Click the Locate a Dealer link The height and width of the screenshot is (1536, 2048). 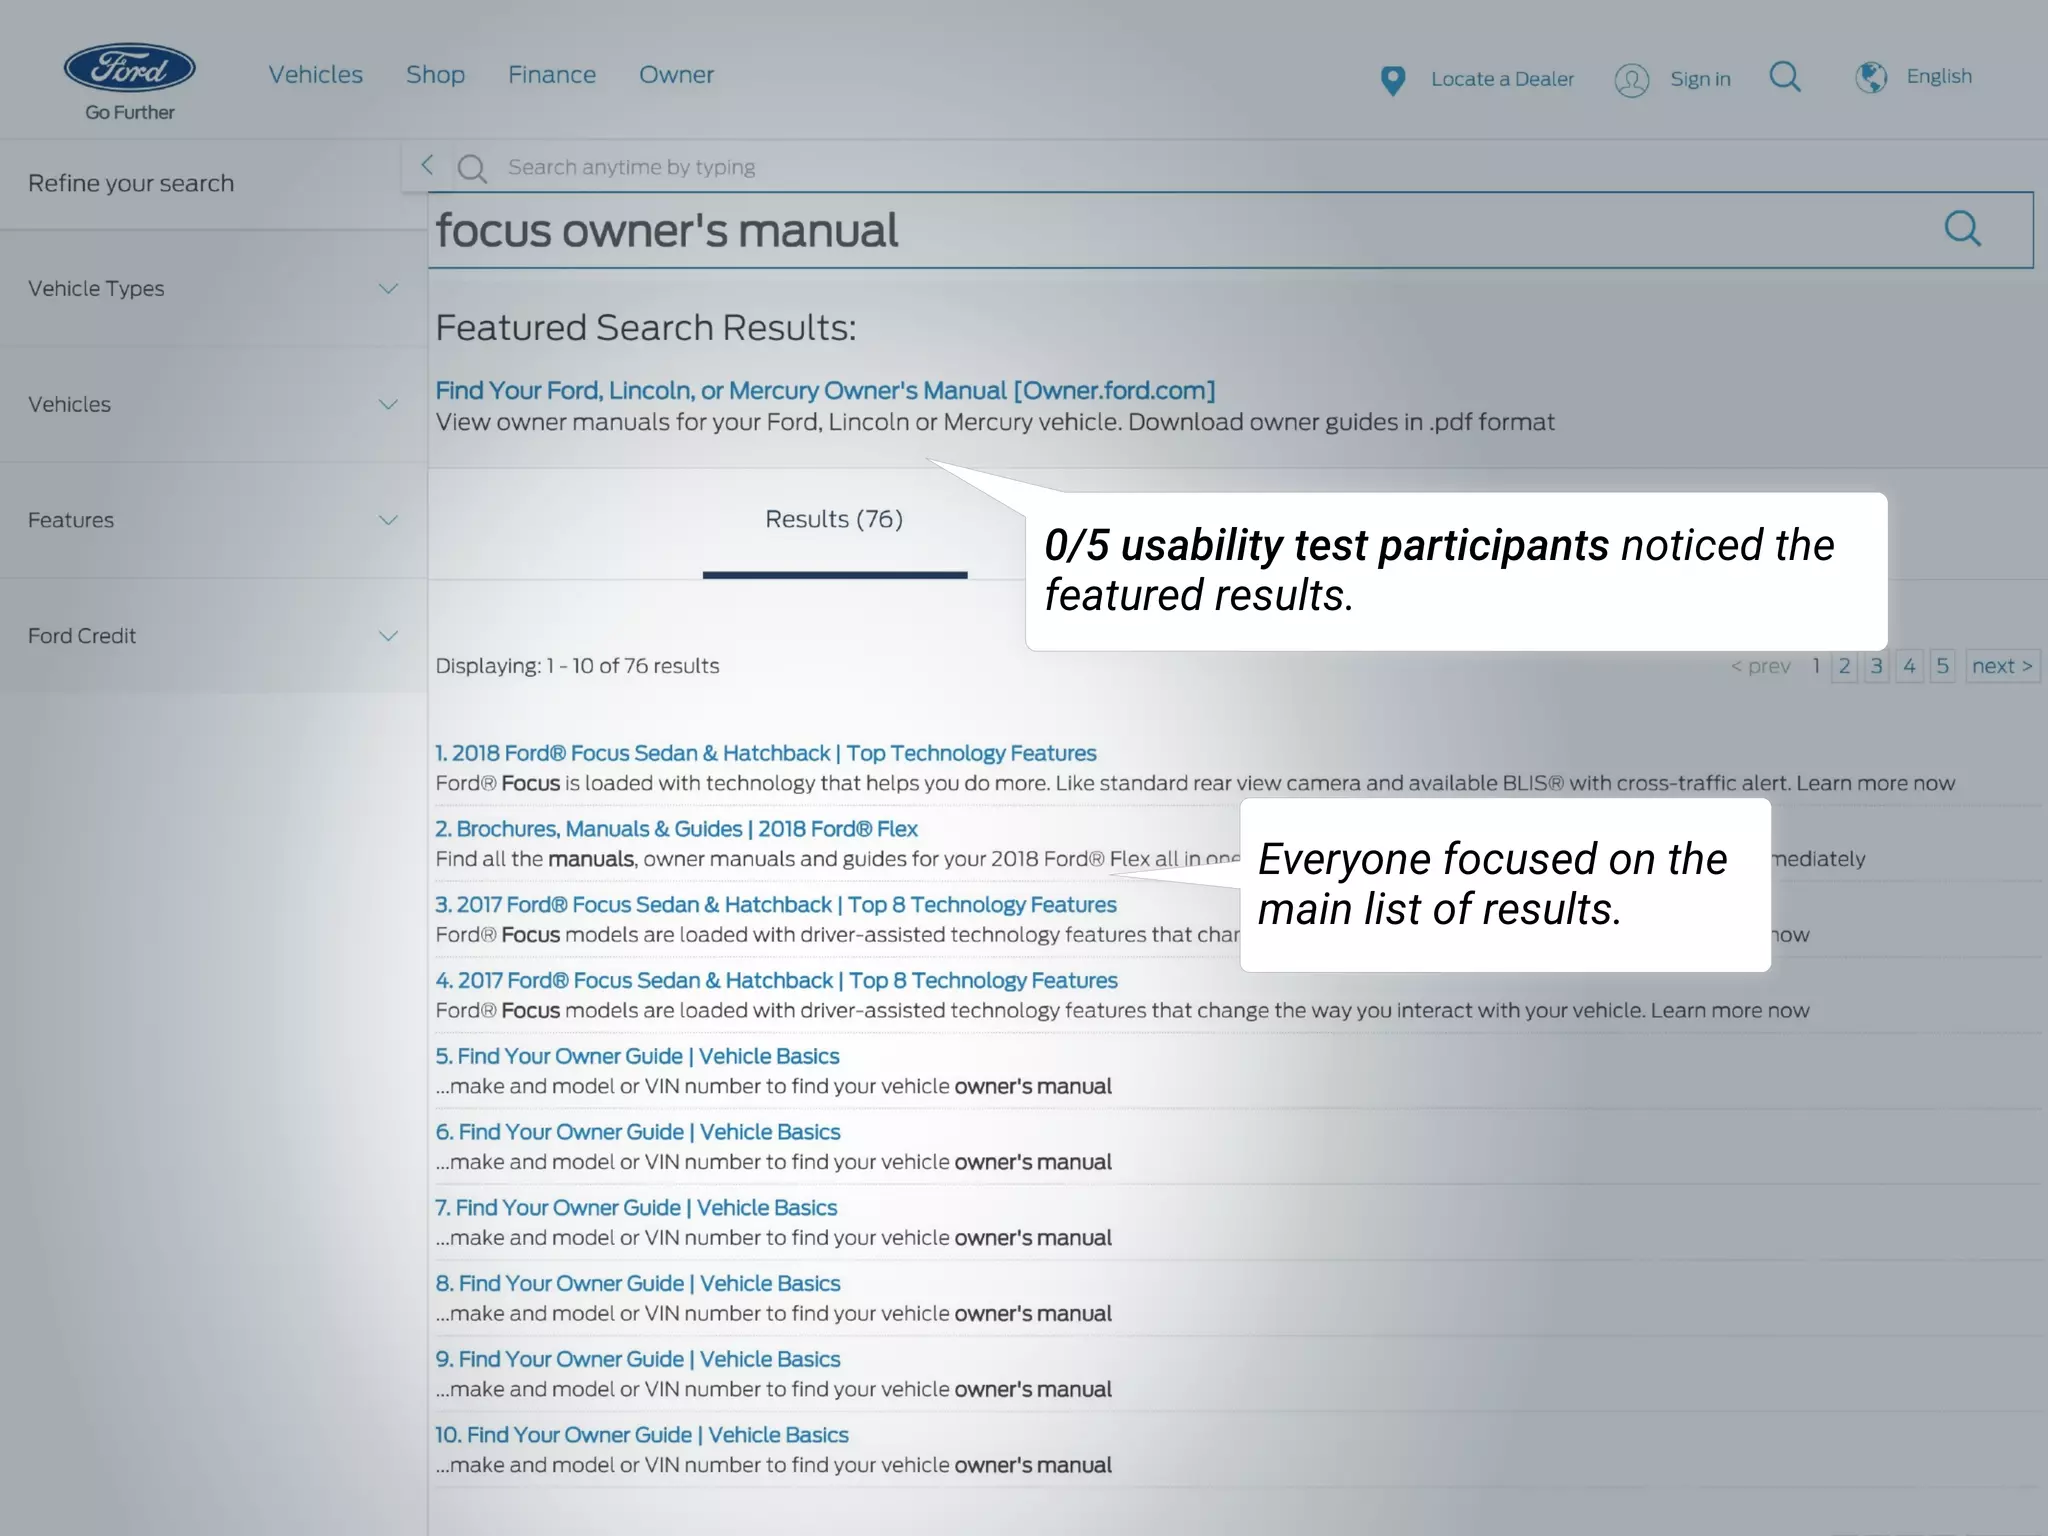tap(1502, 79)
